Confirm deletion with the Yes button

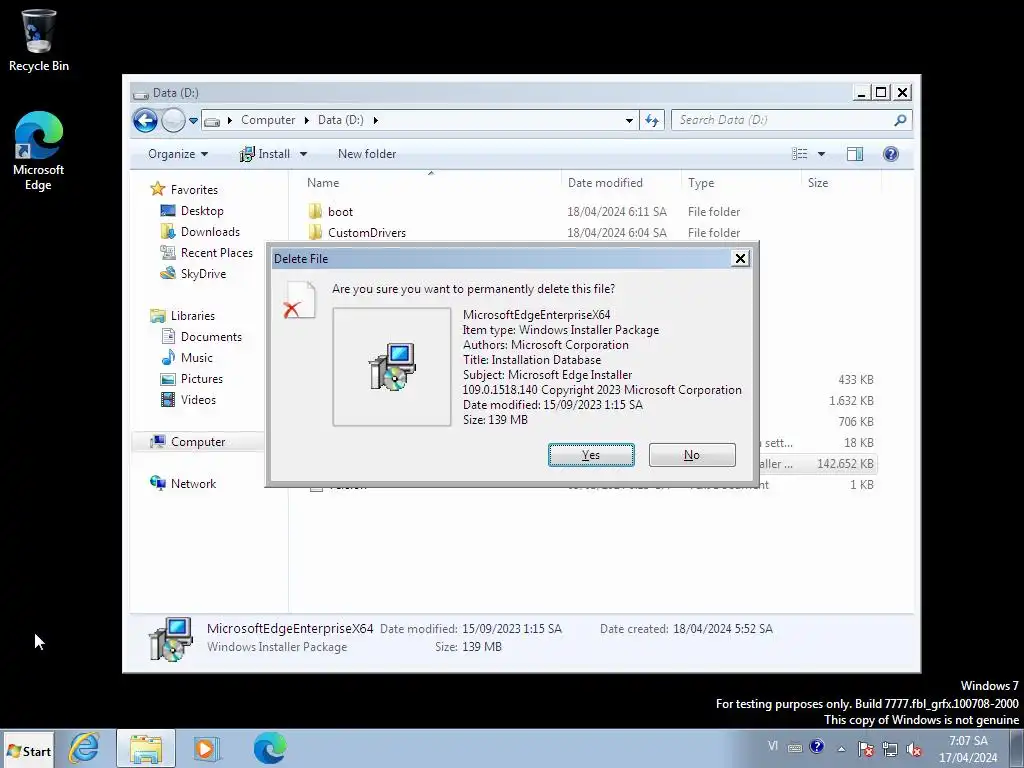pyautogui.click(x=591, y=455)
